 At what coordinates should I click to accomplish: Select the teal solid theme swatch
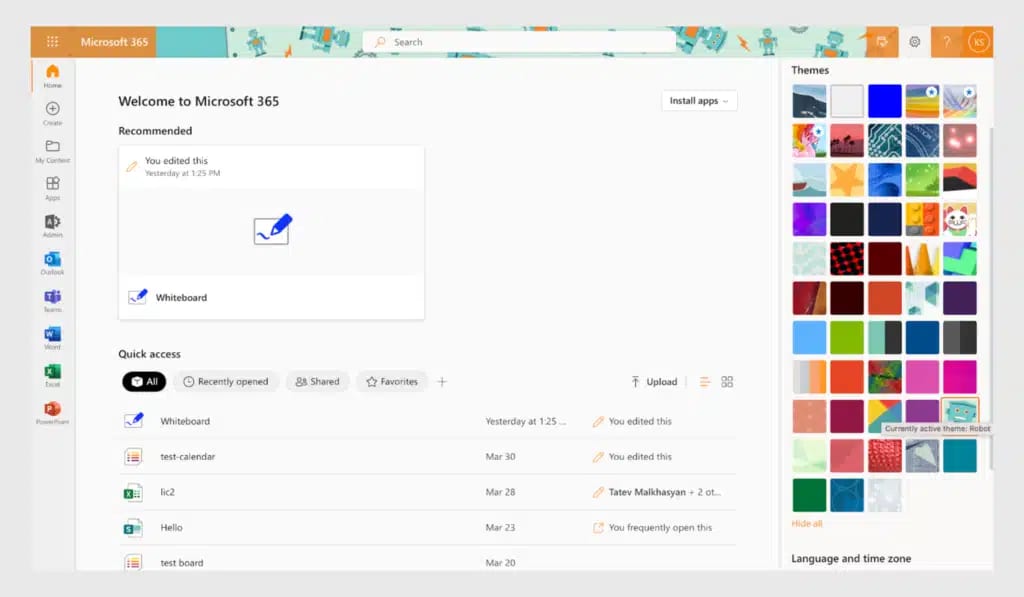coord(960,455)
